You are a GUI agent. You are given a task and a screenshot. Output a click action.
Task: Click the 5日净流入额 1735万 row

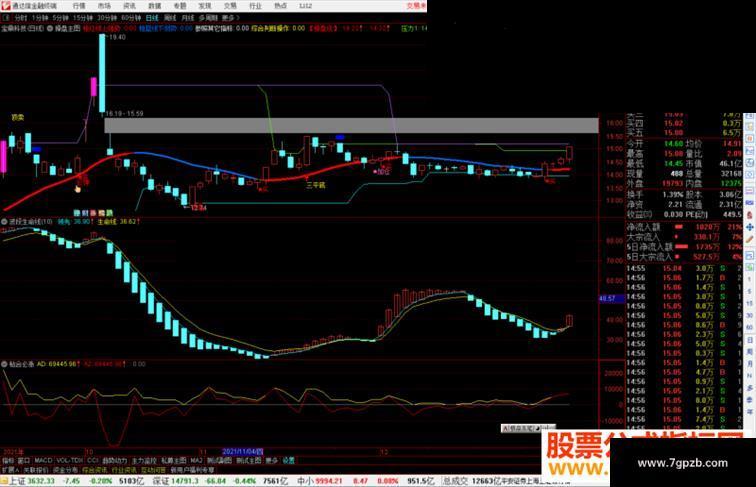point(684,246)
